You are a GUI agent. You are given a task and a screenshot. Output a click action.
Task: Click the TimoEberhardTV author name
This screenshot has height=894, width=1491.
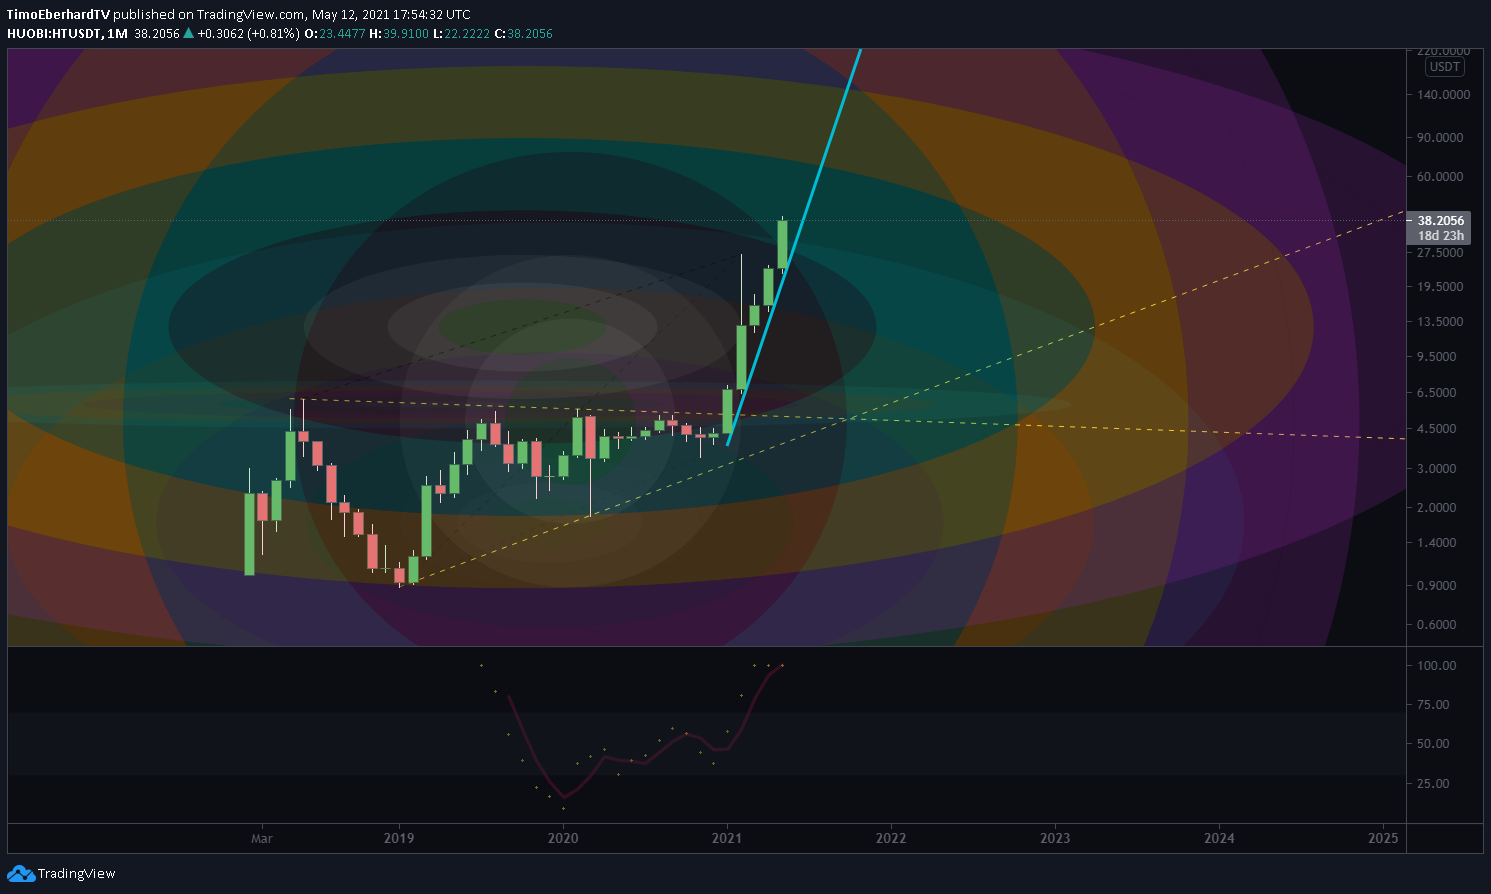(58, 15)
